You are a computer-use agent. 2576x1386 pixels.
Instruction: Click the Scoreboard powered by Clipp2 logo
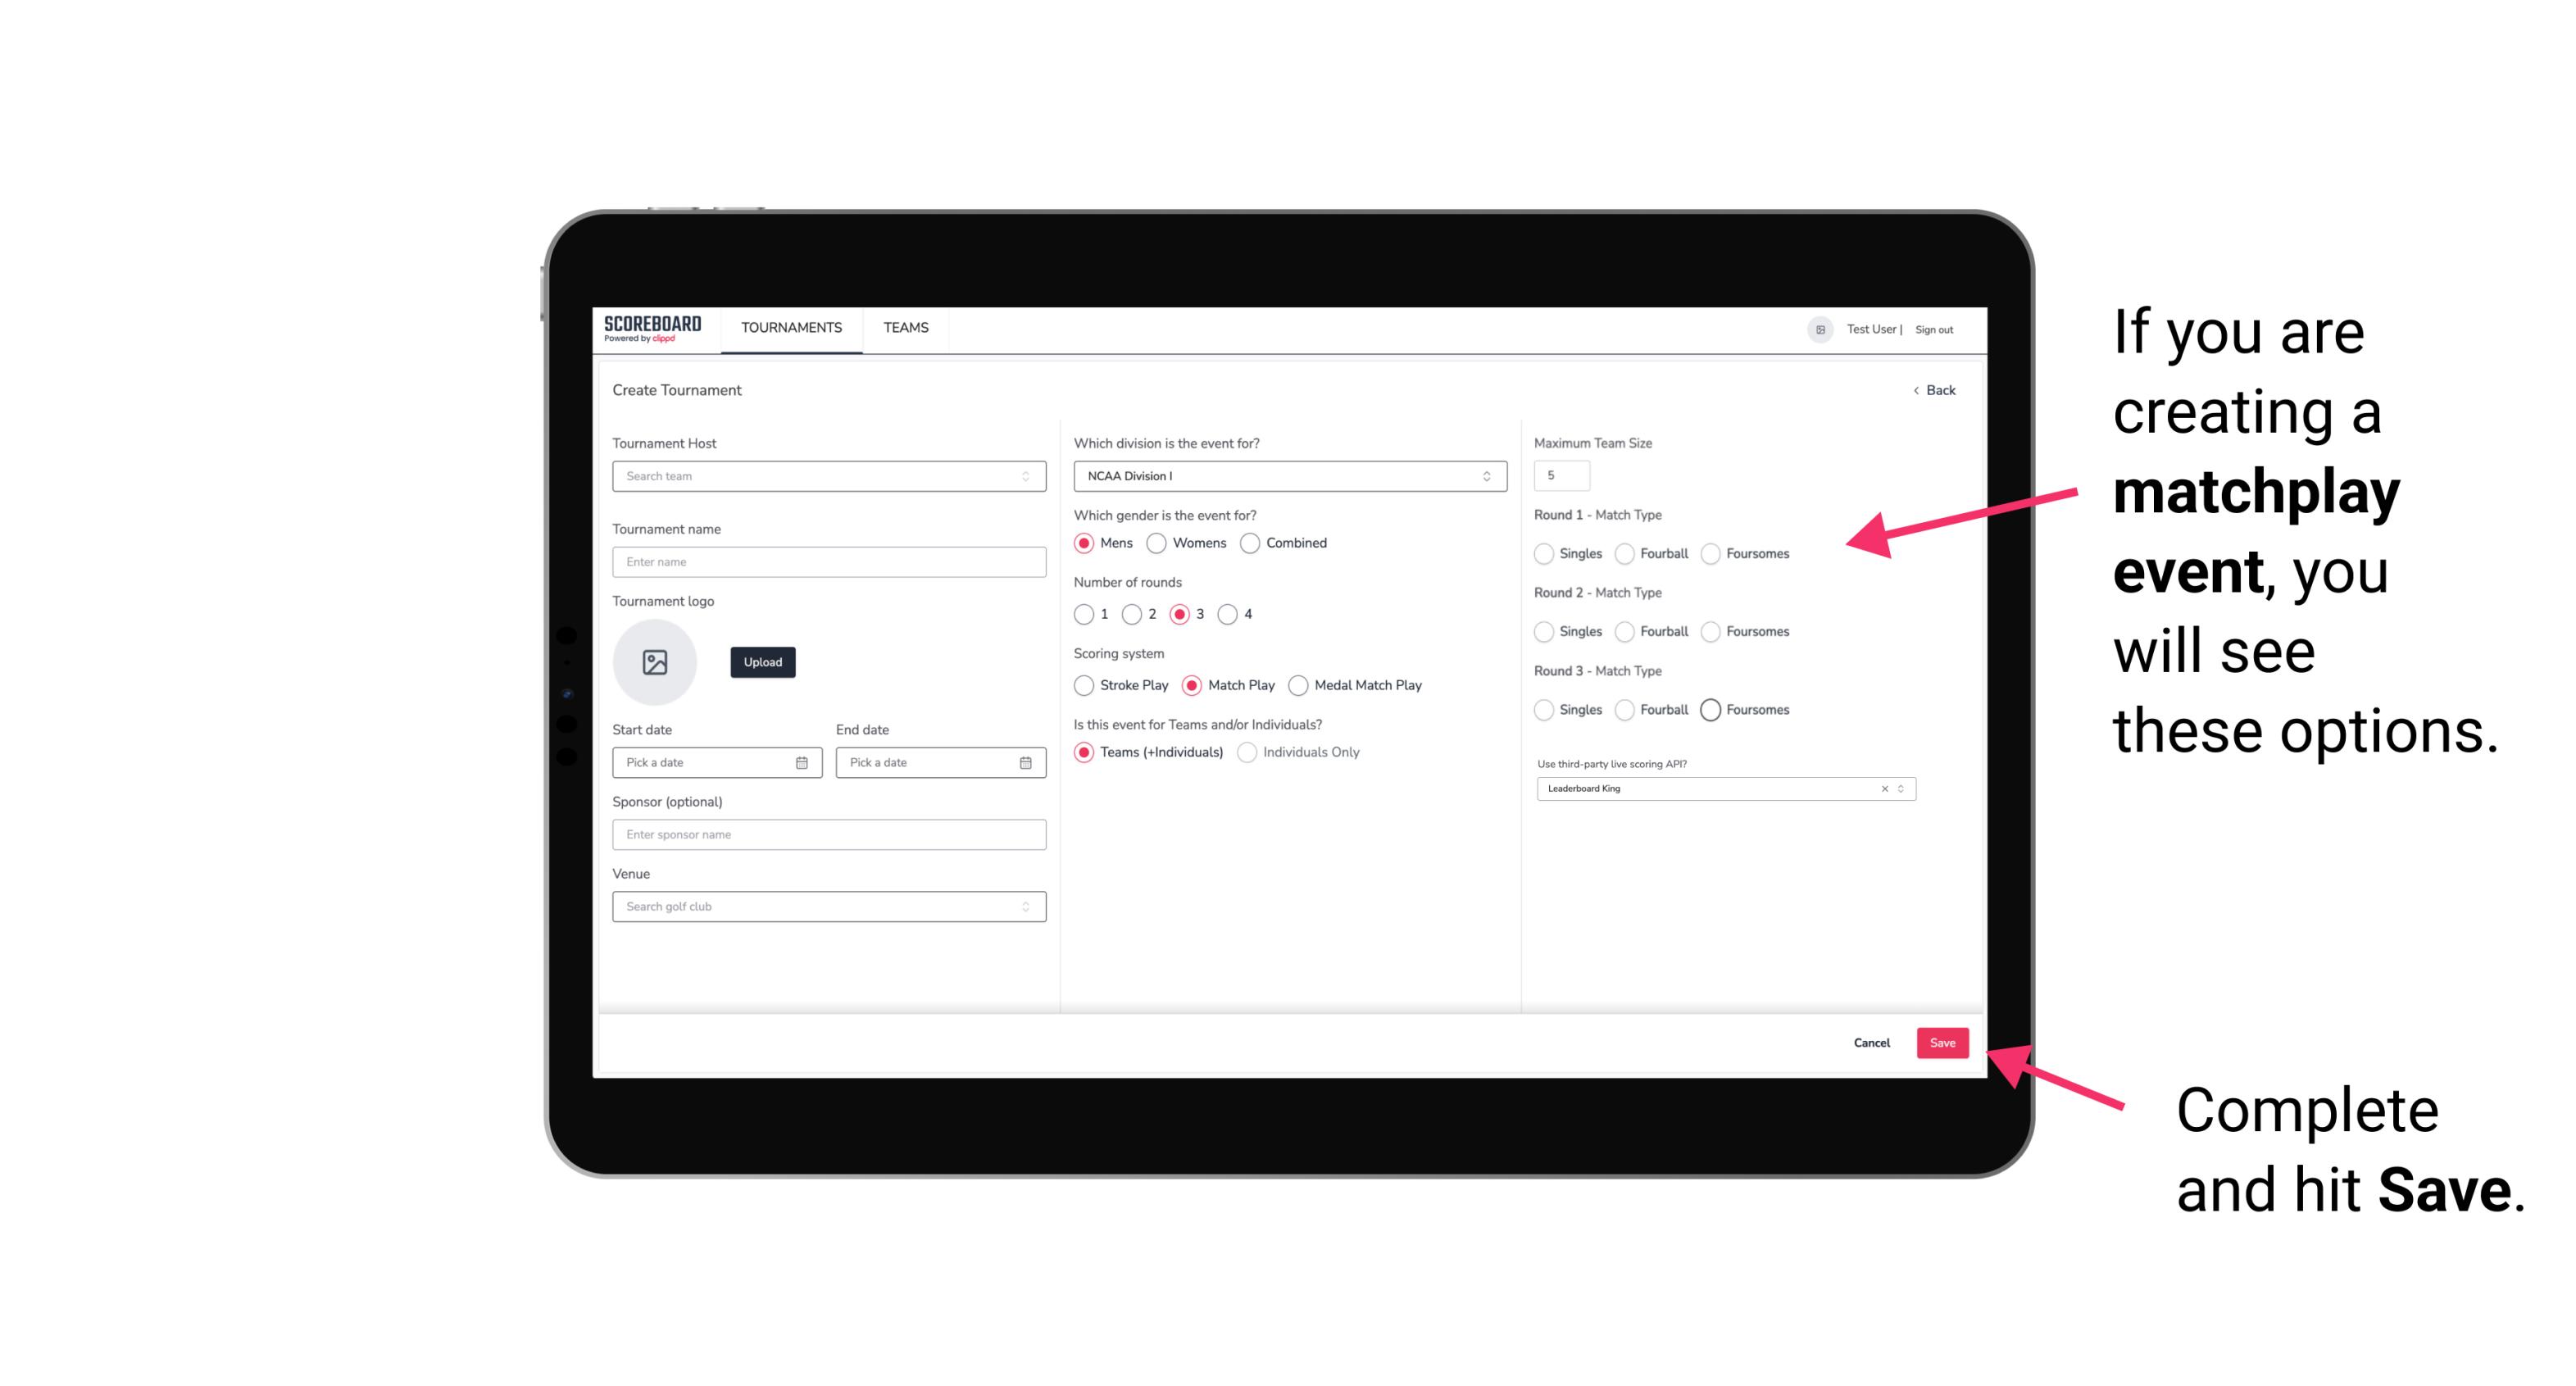(x=655, y=329)
